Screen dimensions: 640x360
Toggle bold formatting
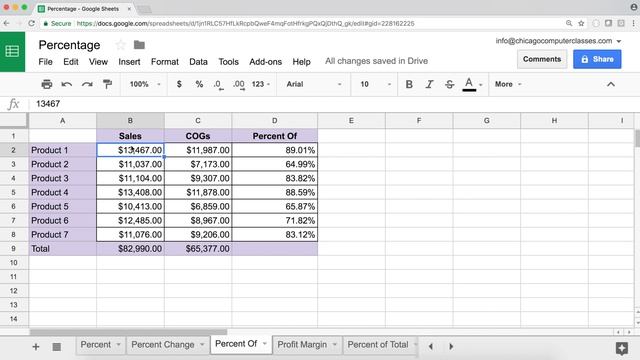point(409,84)
